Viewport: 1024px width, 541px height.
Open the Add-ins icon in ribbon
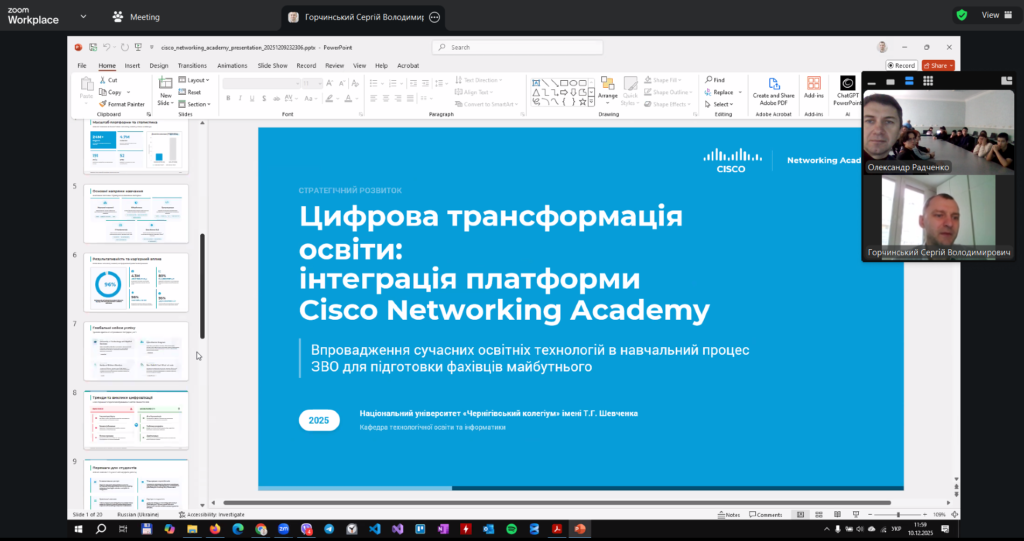pos(814,87)
